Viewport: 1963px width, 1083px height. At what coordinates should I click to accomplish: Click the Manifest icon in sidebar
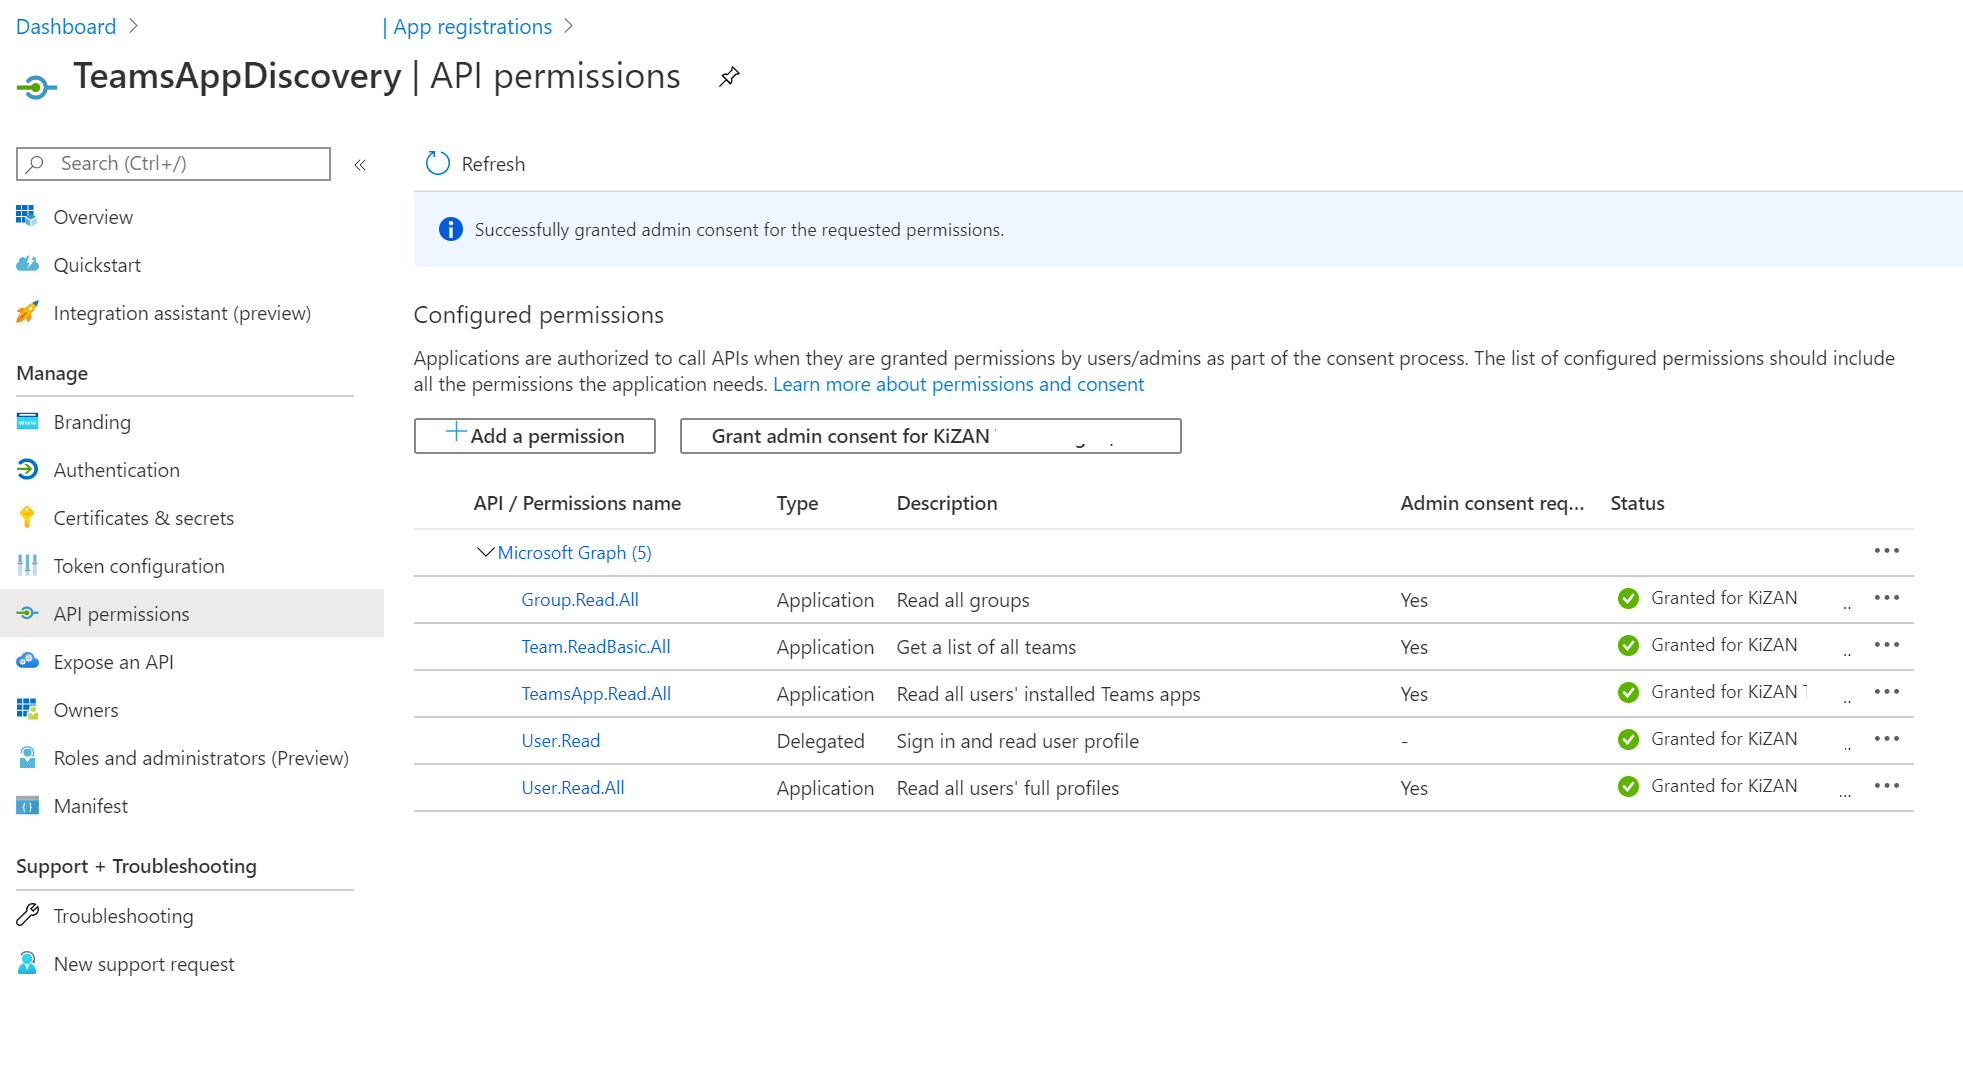pos(27,805)
